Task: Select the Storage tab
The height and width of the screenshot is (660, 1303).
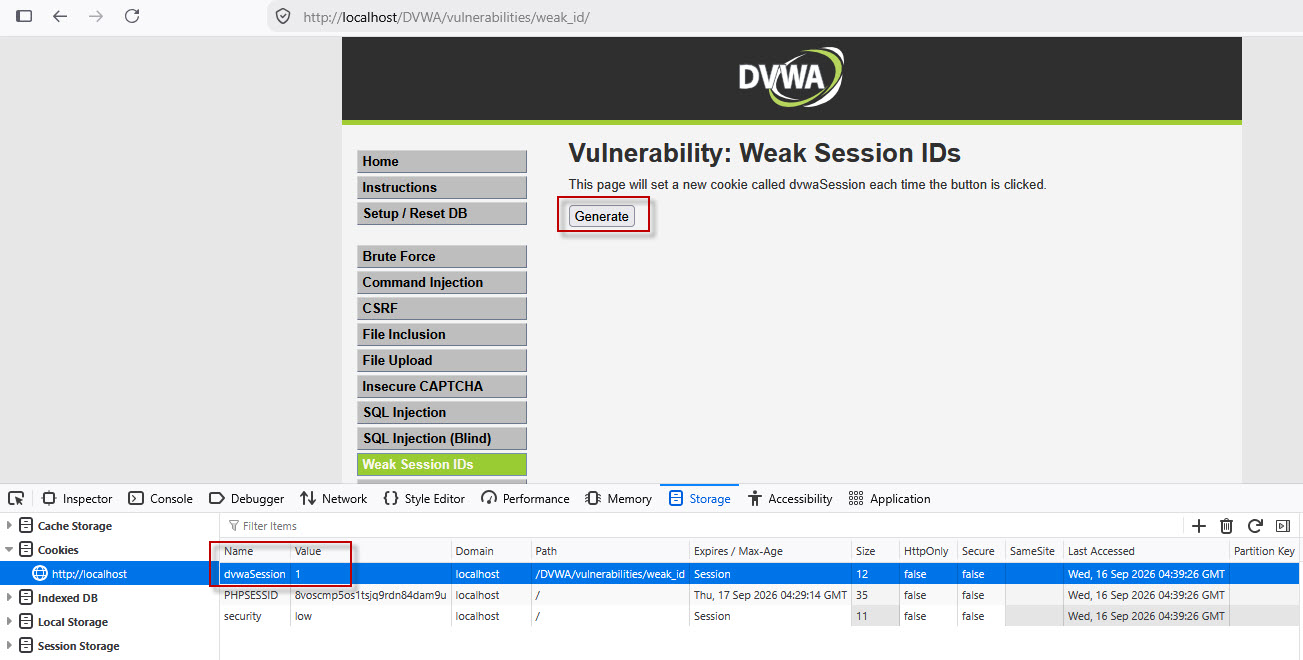Action: (x=699, y=499)
